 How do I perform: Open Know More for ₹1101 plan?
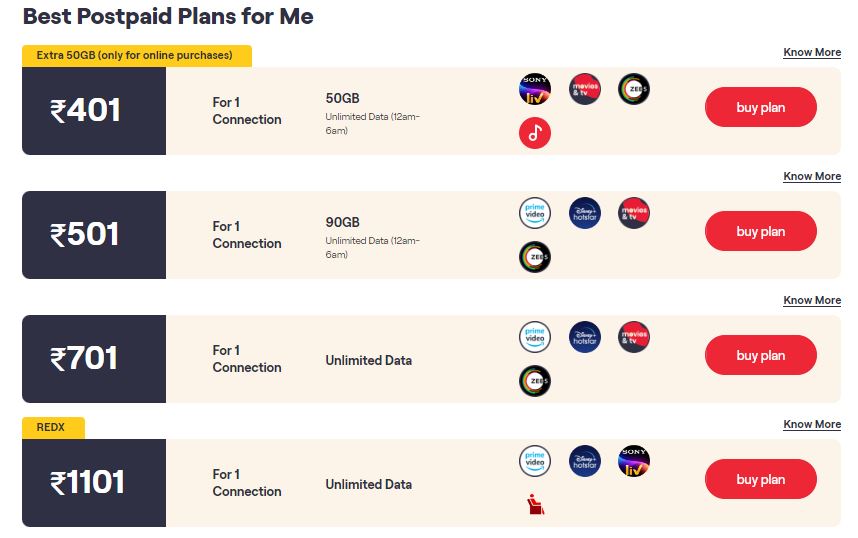tap(811, 424)
